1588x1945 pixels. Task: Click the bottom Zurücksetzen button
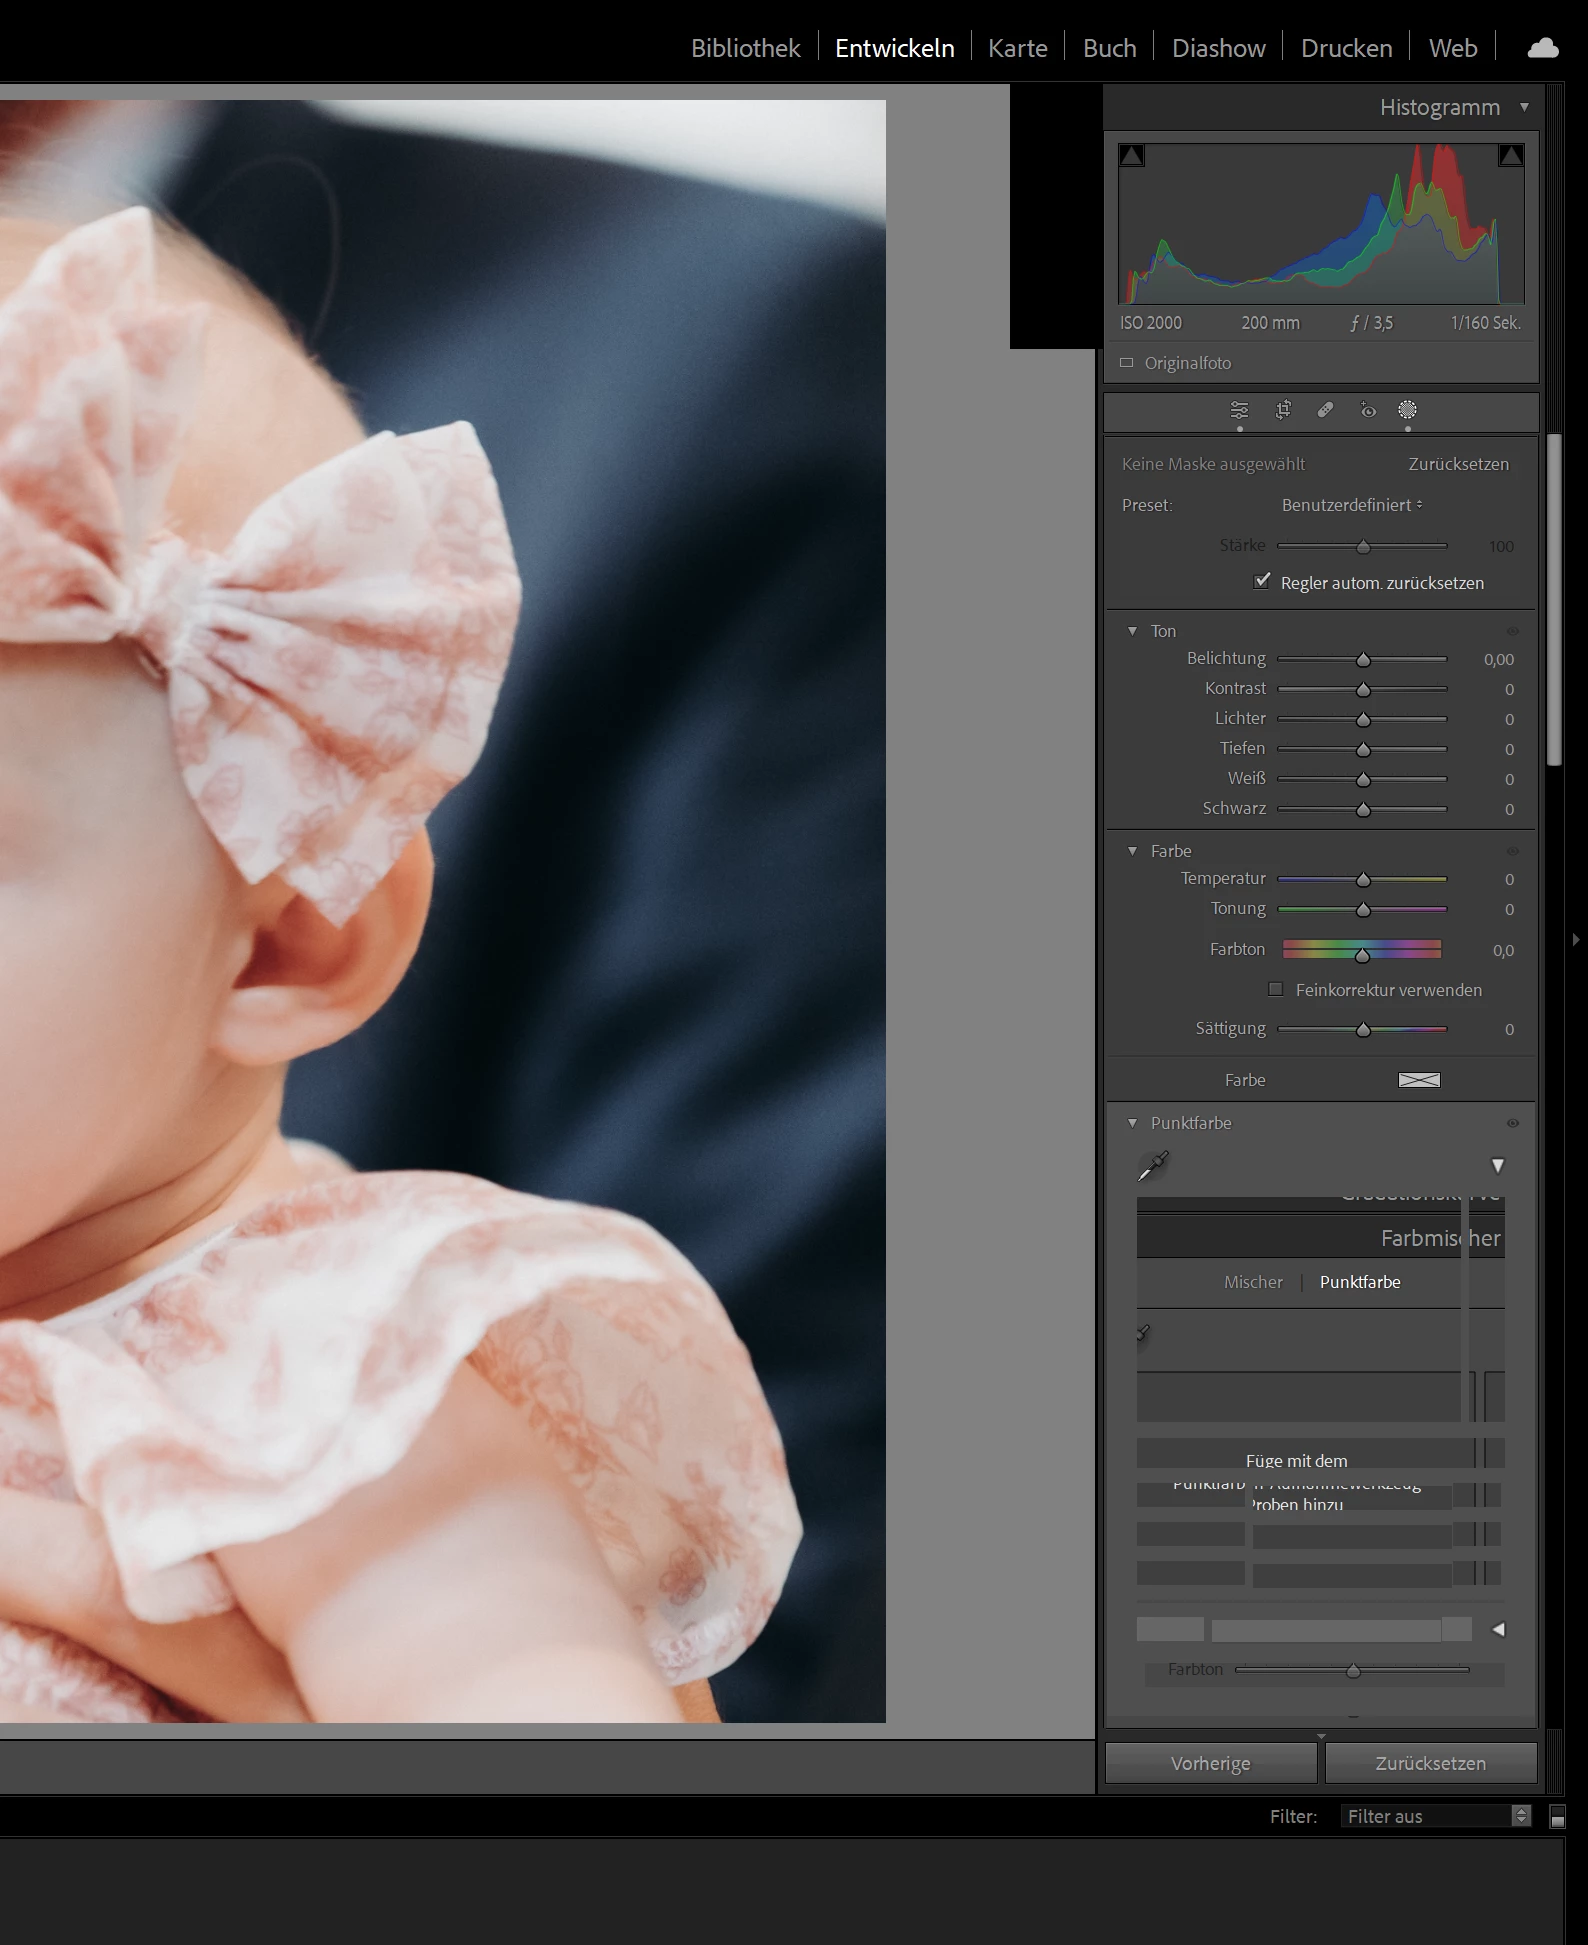click(x=1431, y=1763)
